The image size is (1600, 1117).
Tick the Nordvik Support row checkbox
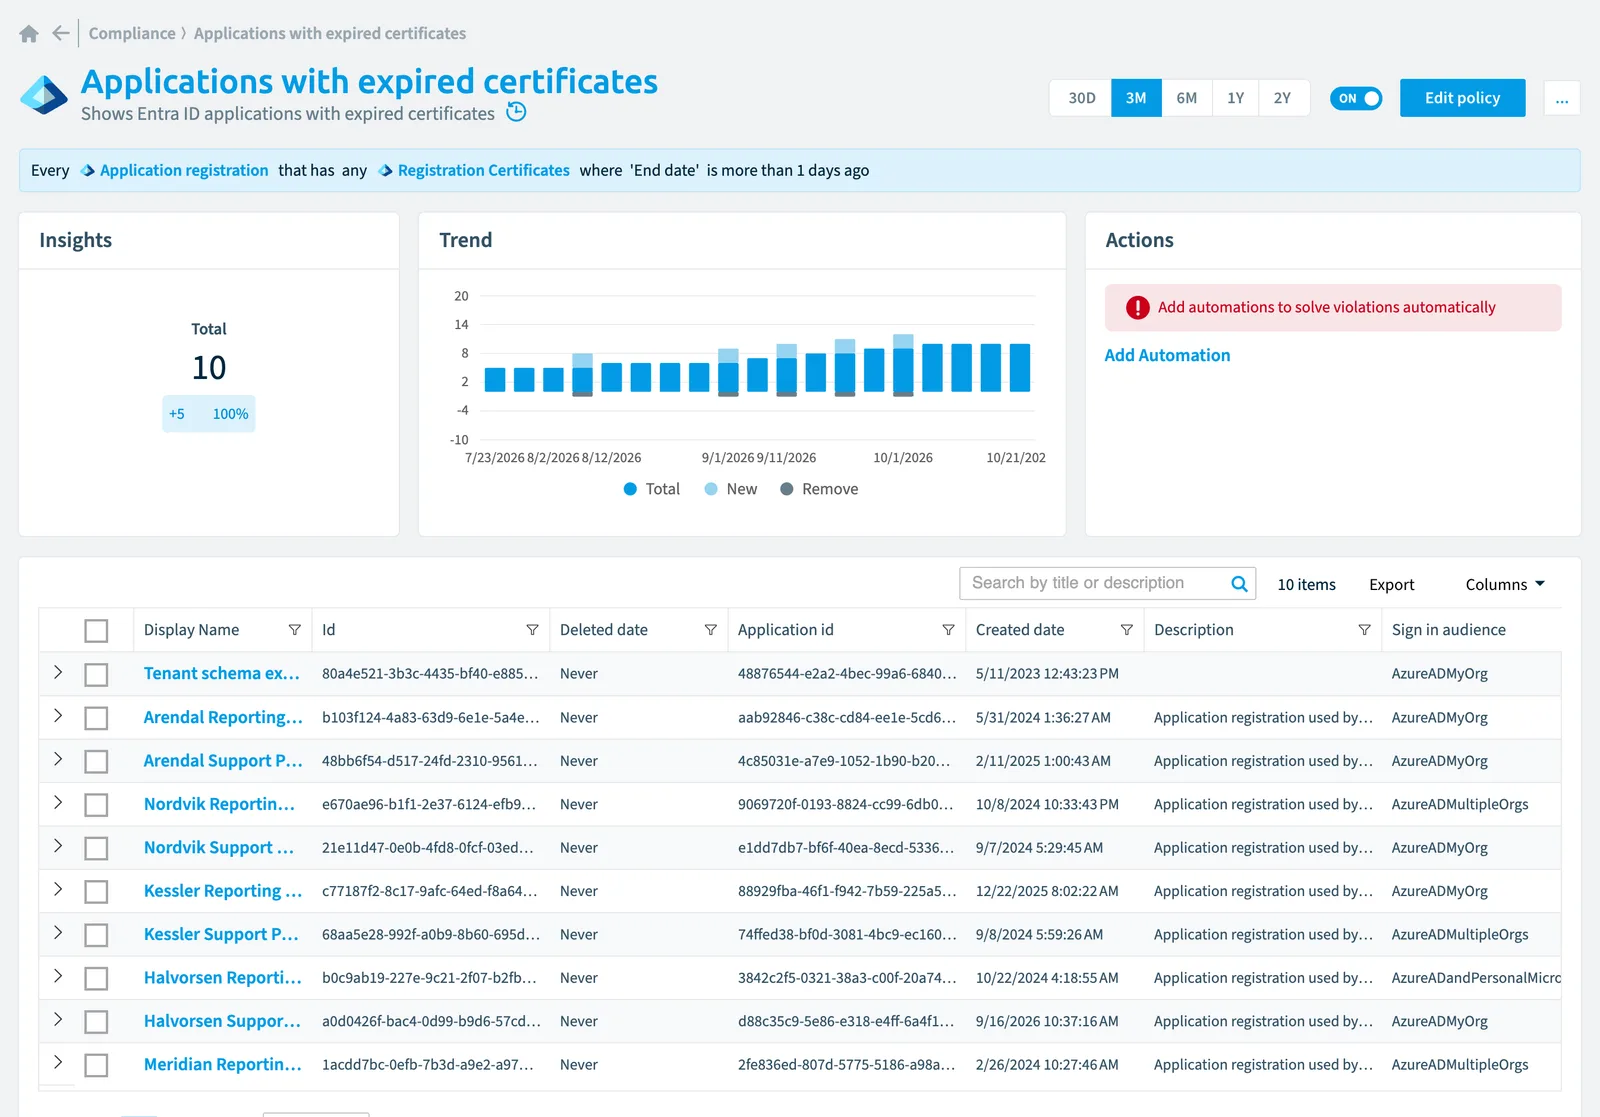96,848
